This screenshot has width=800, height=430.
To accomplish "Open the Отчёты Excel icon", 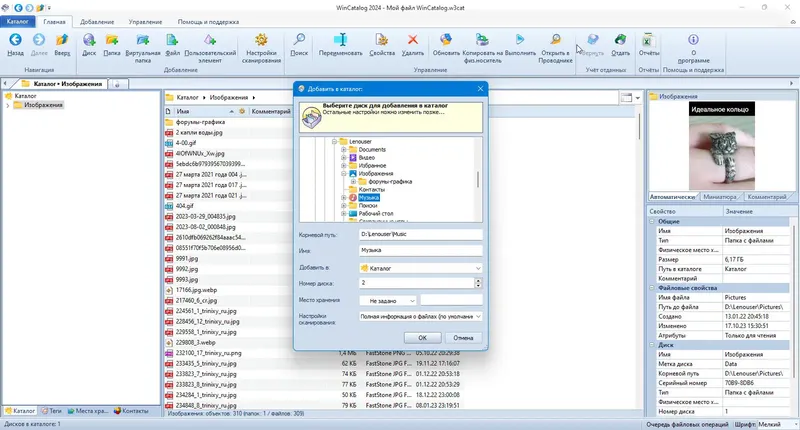I will point(648,40).
